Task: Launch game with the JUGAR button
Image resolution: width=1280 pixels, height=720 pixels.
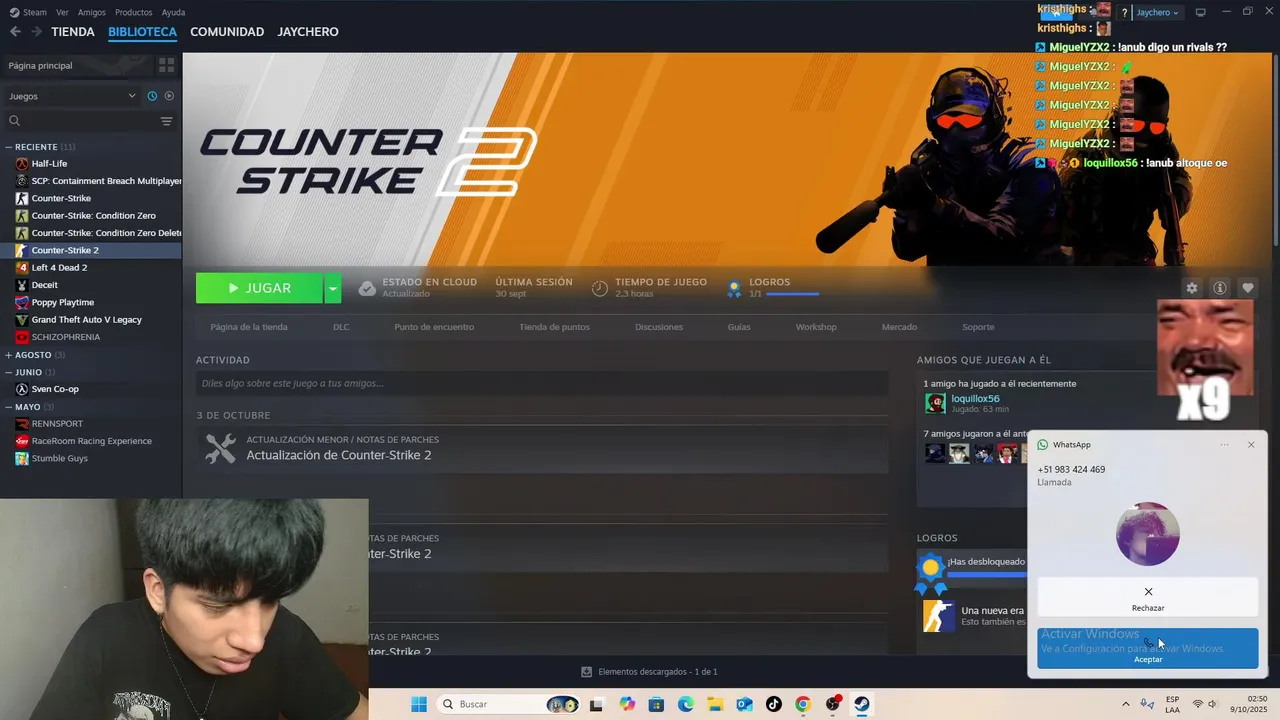Action: click(x=260, y=288)
